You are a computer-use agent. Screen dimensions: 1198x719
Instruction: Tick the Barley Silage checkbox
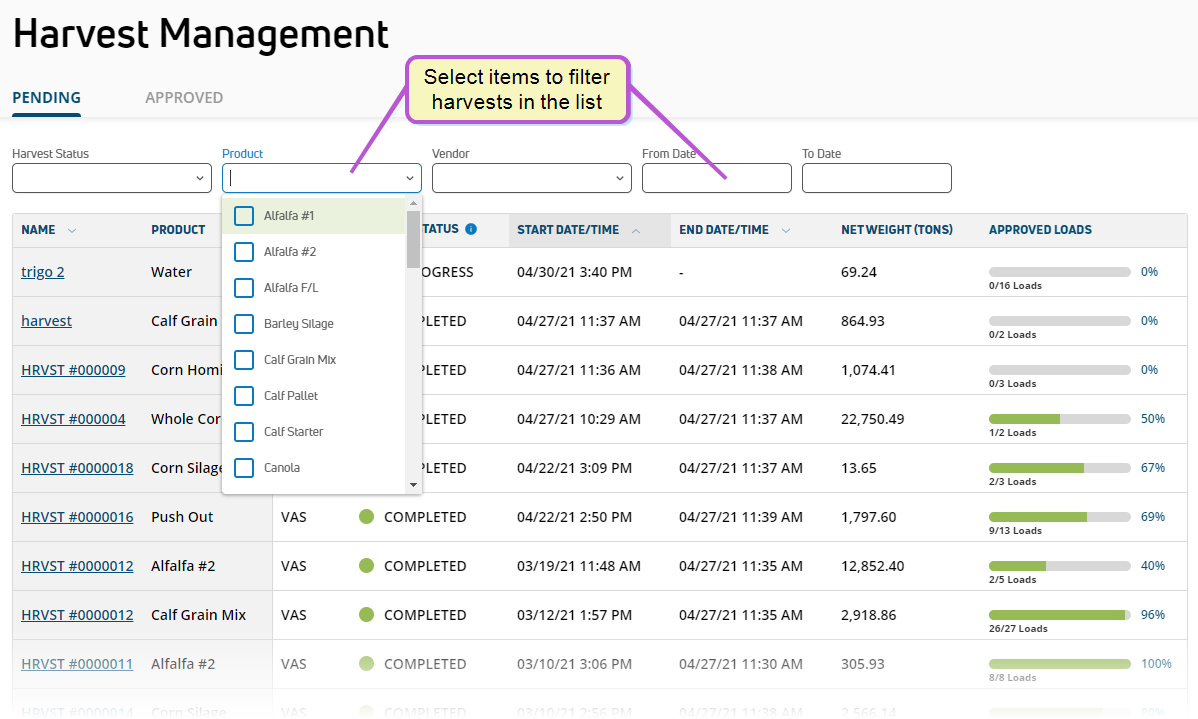click(244, 323)
